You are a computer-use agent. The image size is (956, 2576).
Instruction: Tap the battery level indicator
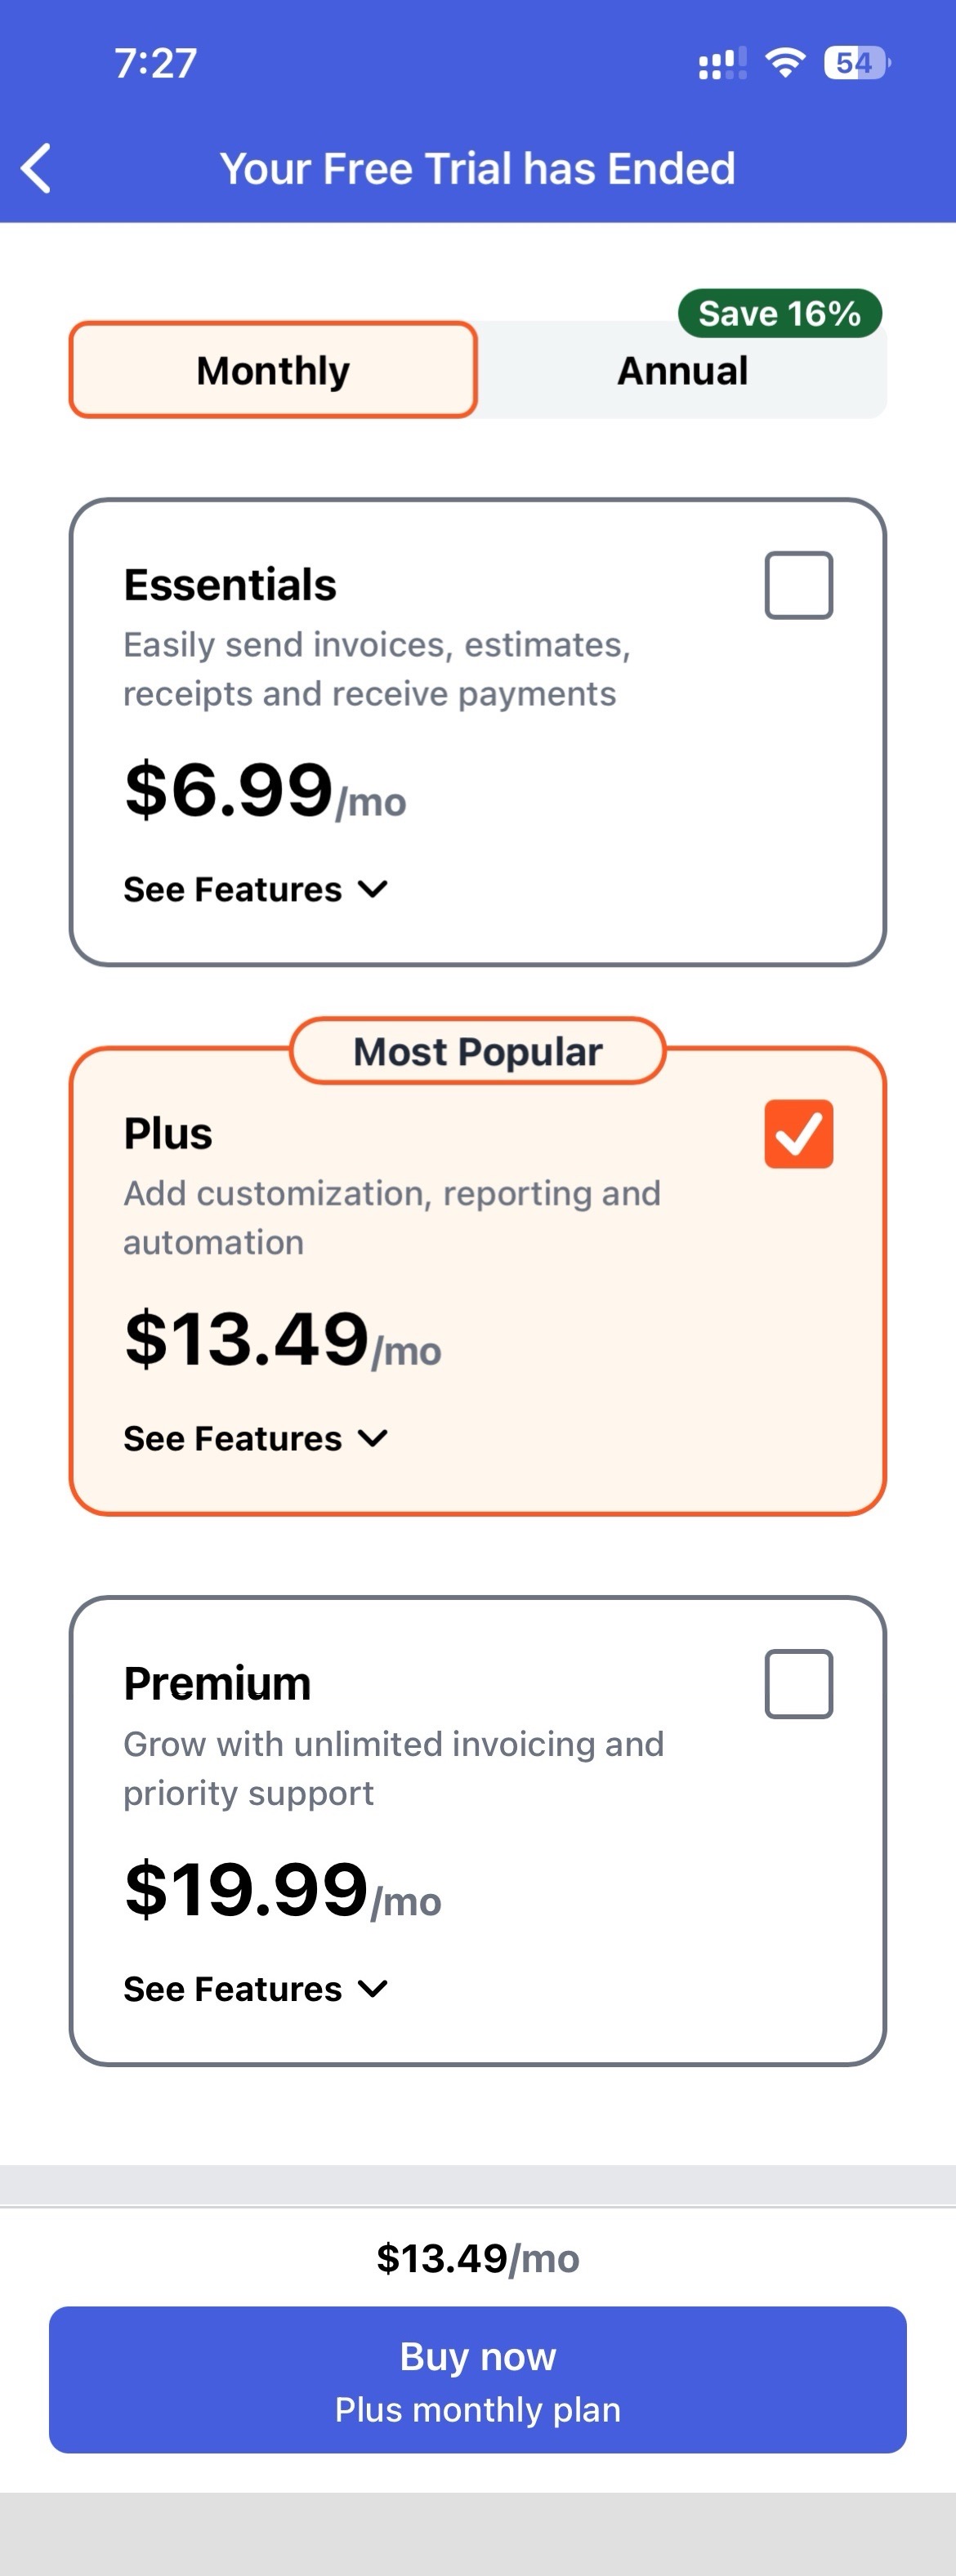(856, 63)
